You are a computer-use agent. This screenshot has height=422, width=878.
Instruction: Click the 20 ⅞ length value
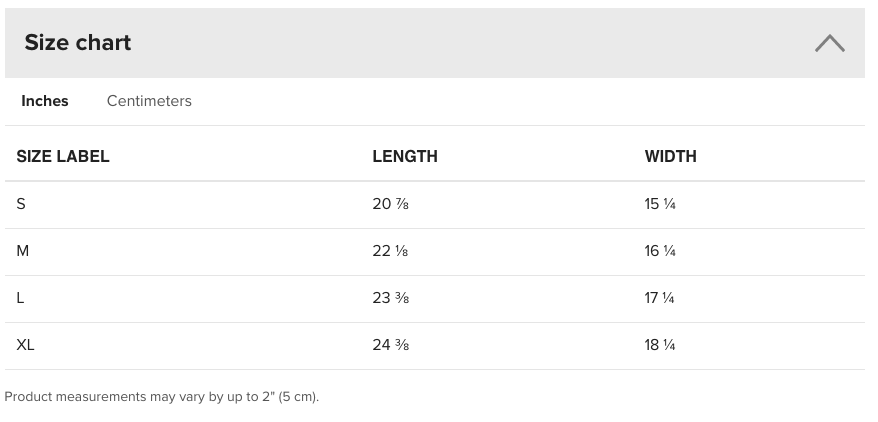coord(390,204)
